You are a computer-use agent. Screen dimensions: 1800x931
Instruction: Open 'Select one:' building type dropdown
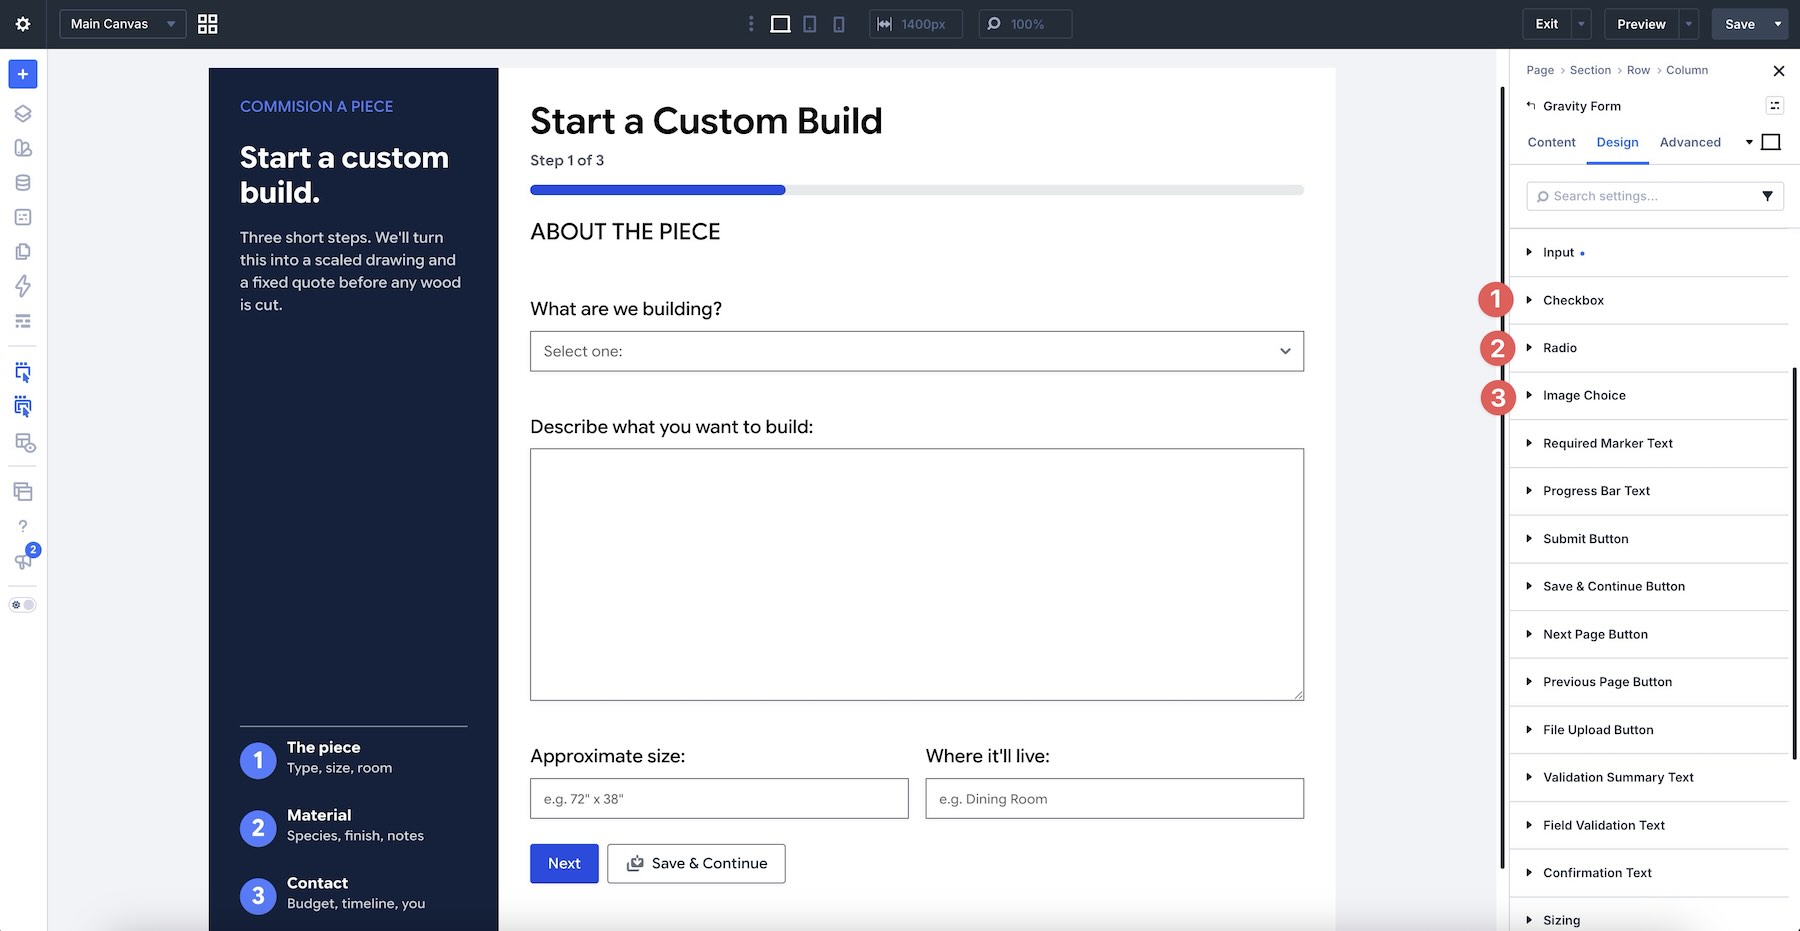coord(917,351)
